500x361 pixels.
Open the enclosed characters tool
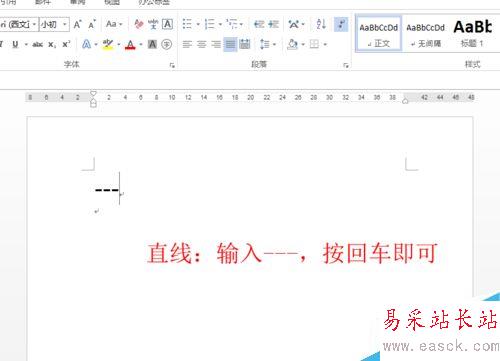coord(167,44)
